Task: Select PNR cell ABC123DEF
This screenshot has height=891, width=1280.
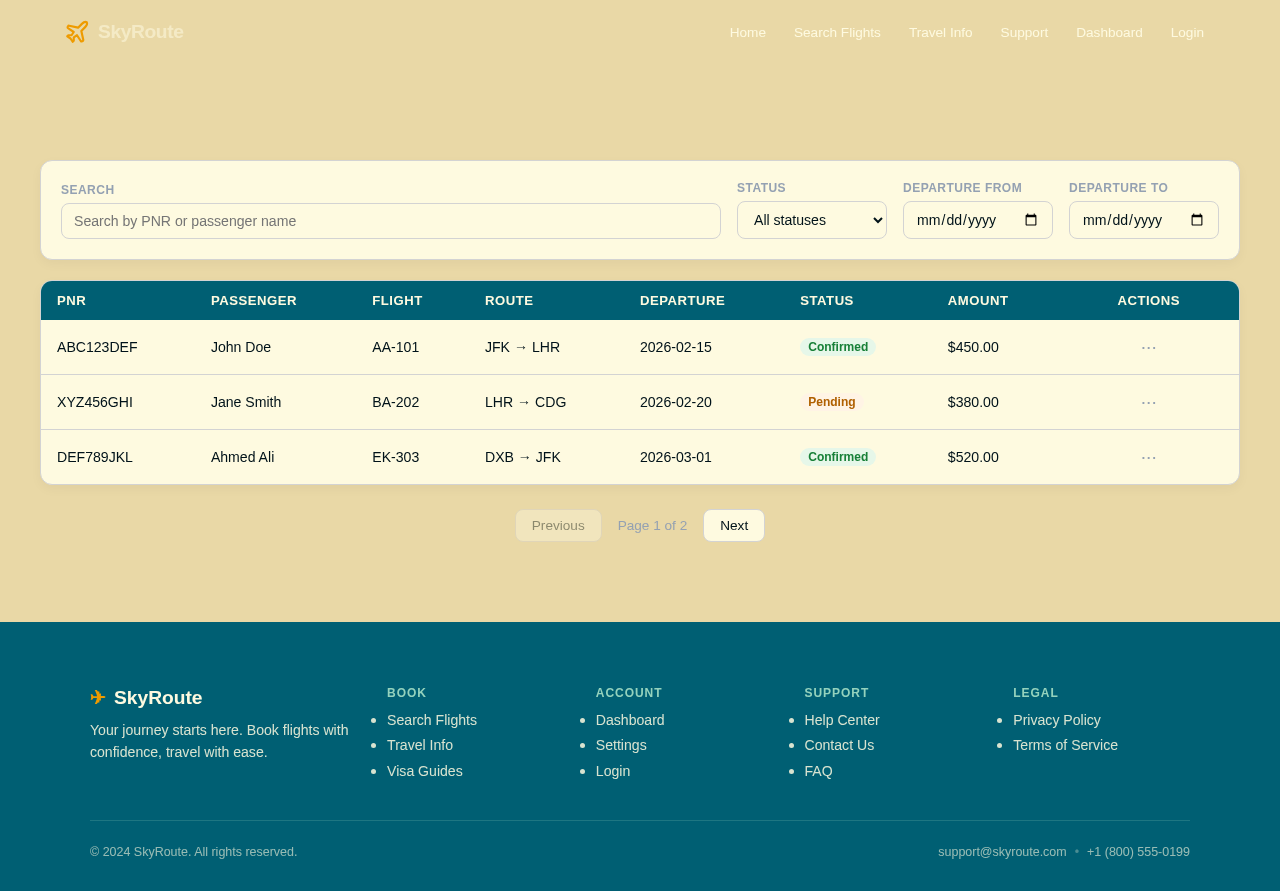Action: coord(97,347)
